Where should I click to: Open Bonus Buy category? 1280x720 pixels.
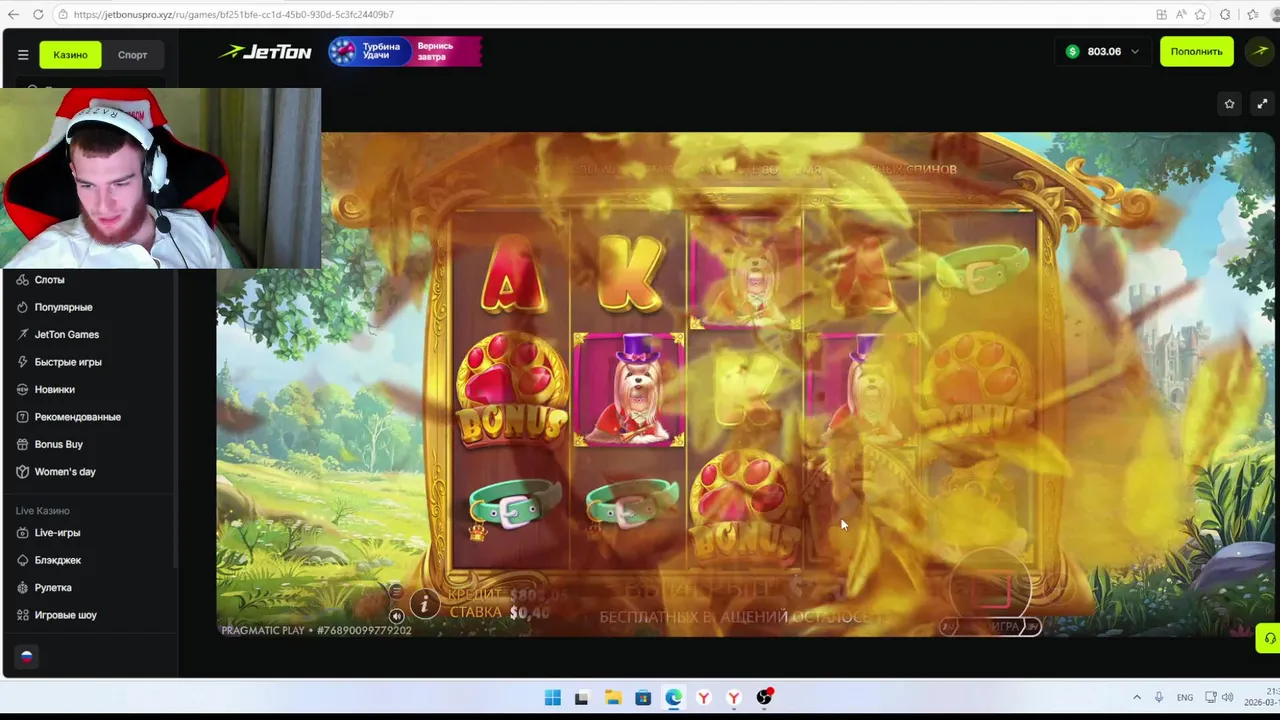(x=58, y=444)
